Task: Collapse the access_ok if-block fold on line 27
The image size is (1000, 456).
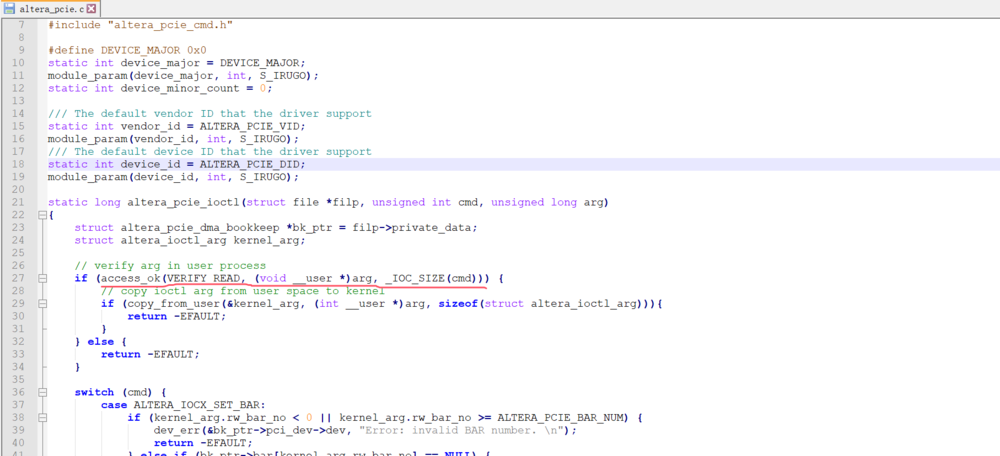Action: tap(42, 278)
